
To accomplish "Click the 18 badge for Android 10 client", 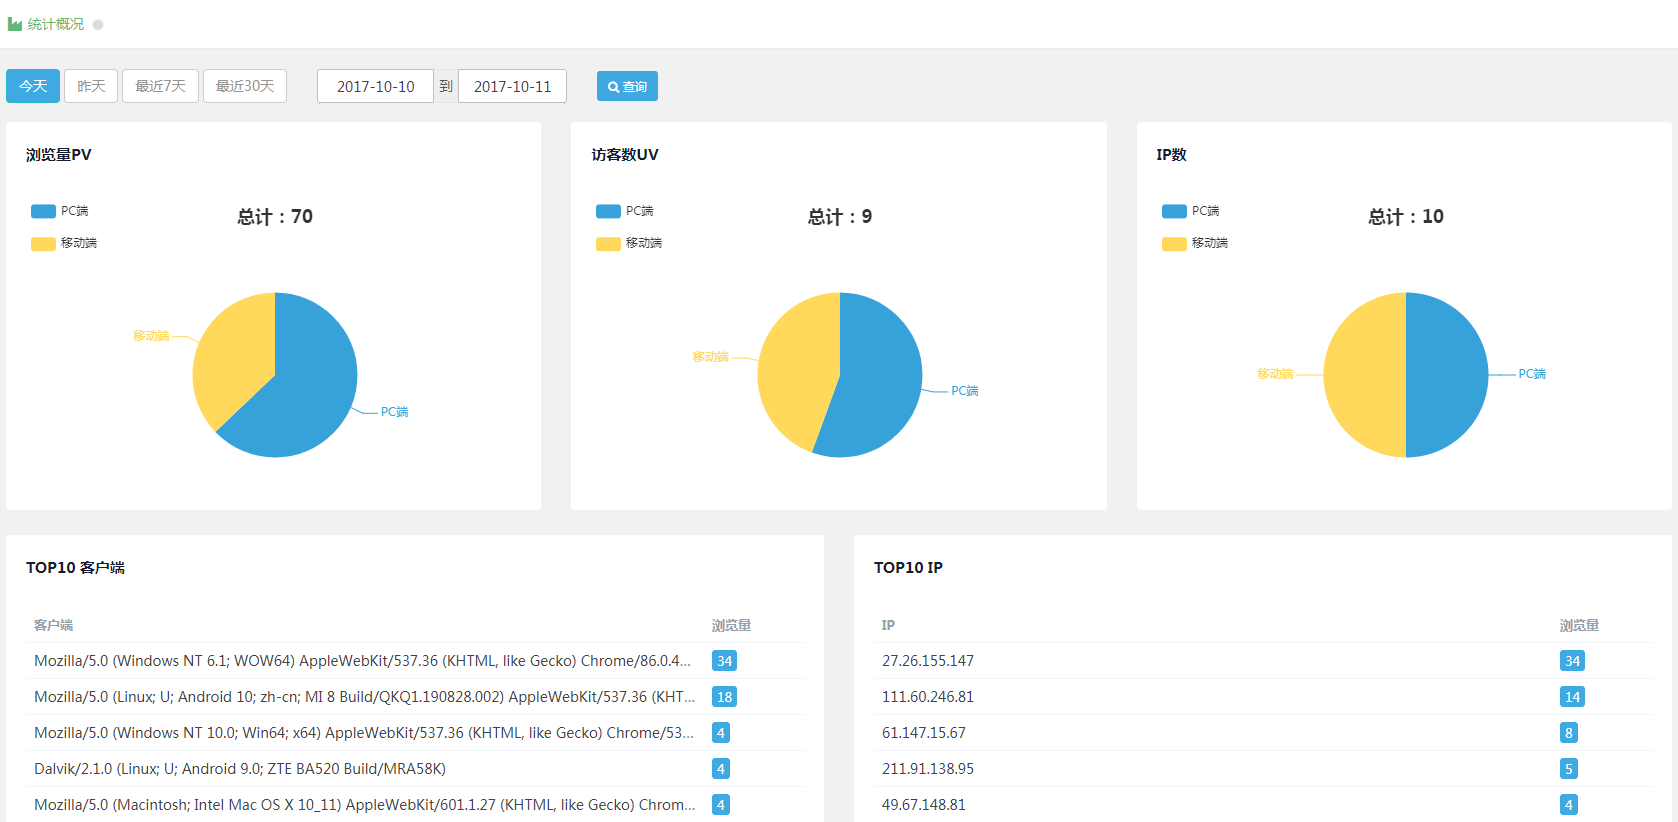I will tap(724, 697).
